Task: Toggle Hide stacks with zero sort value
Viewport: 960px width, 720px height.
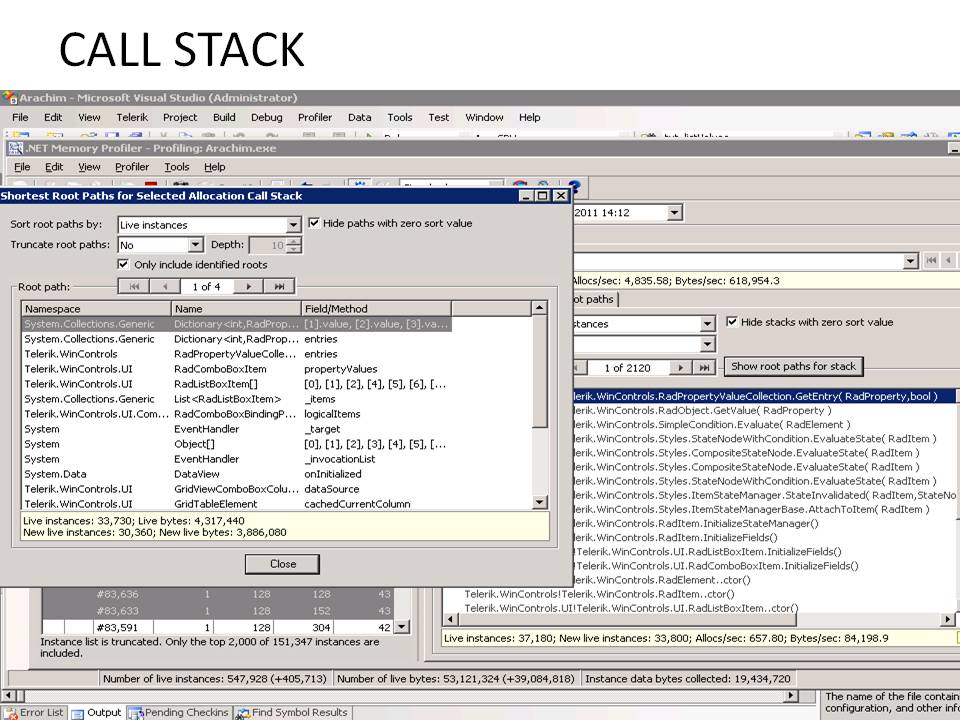Action: point(732,322)
